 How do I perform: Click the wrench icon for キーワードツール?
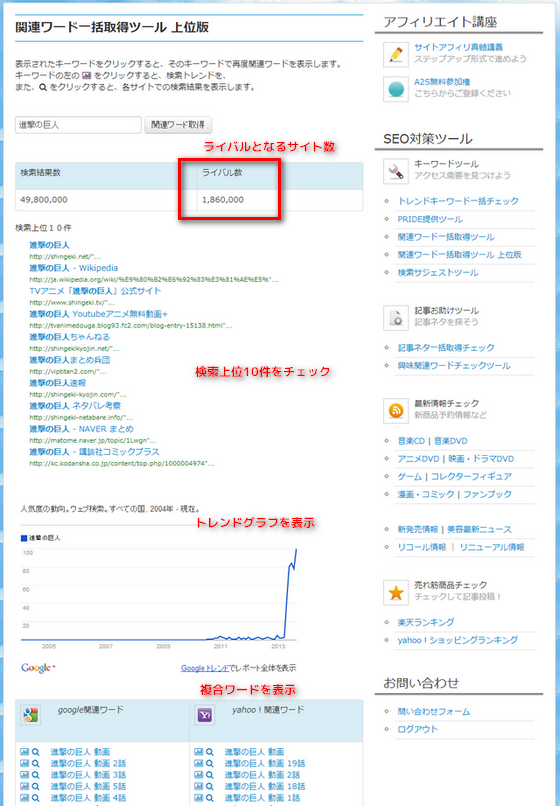coord(396,171)
